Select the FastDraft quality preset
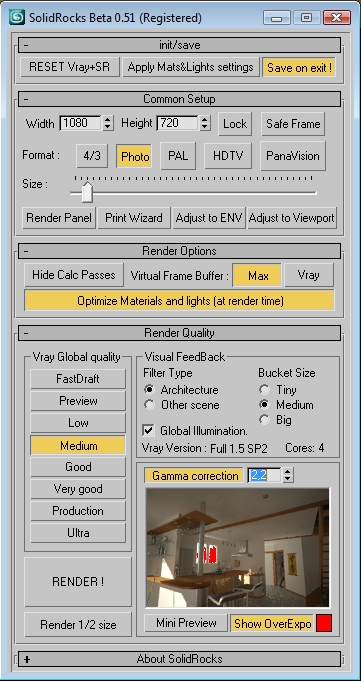The height and width of the screenshot is (682, 361). (x=78, y=379)
